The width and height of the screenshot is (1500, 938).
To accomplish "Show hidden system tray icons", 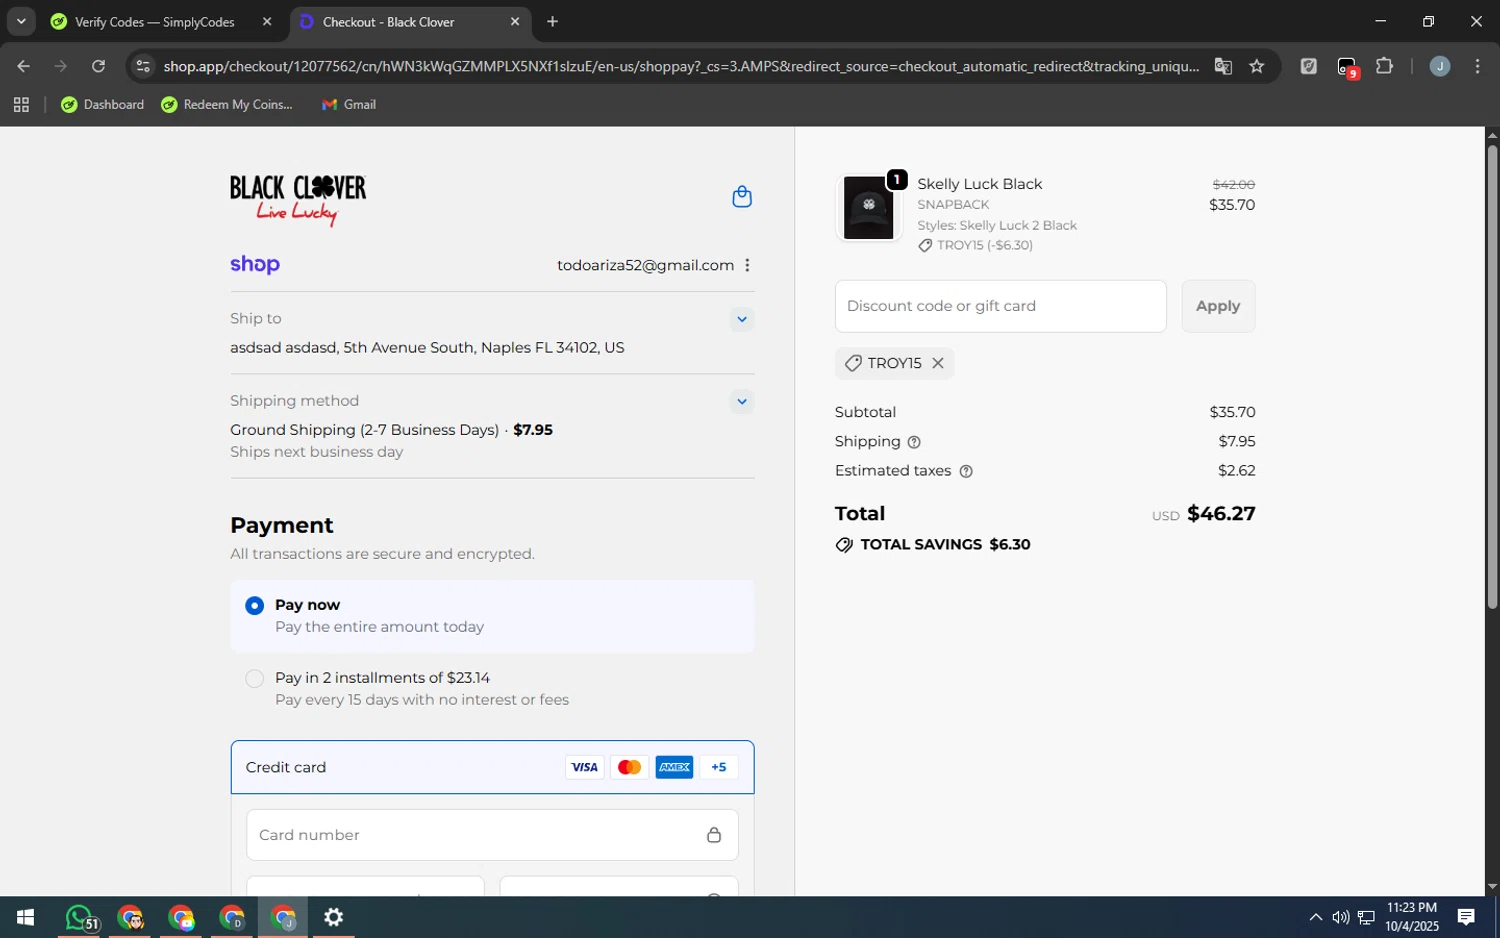I will tap(1315, 918).
